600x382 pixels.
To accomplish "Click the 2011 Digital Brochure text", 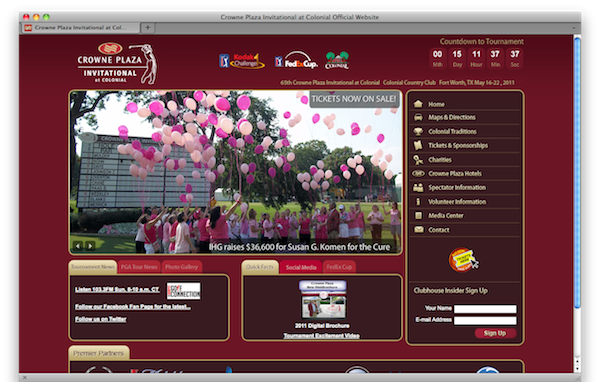I will tap(322, 326).
